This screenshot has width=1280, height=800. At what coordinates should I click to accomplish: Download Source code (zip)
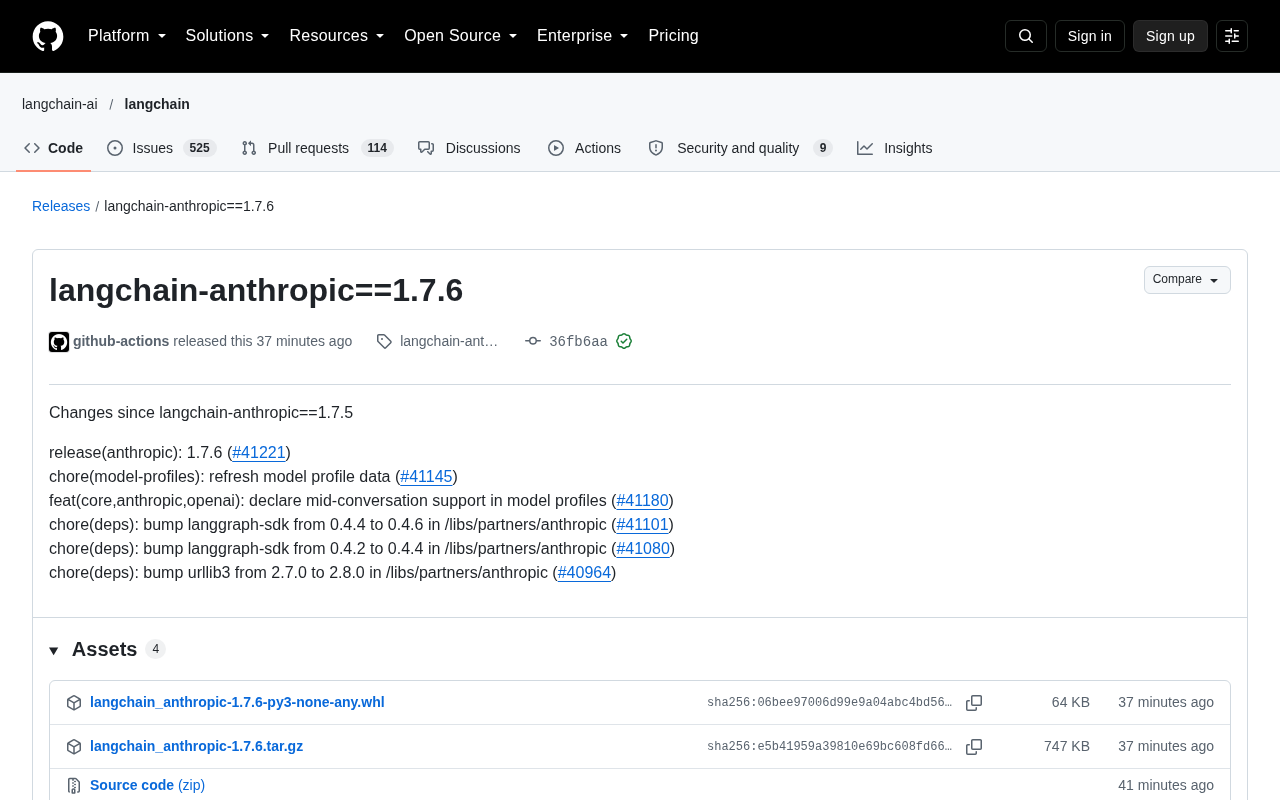pos(147,785)
